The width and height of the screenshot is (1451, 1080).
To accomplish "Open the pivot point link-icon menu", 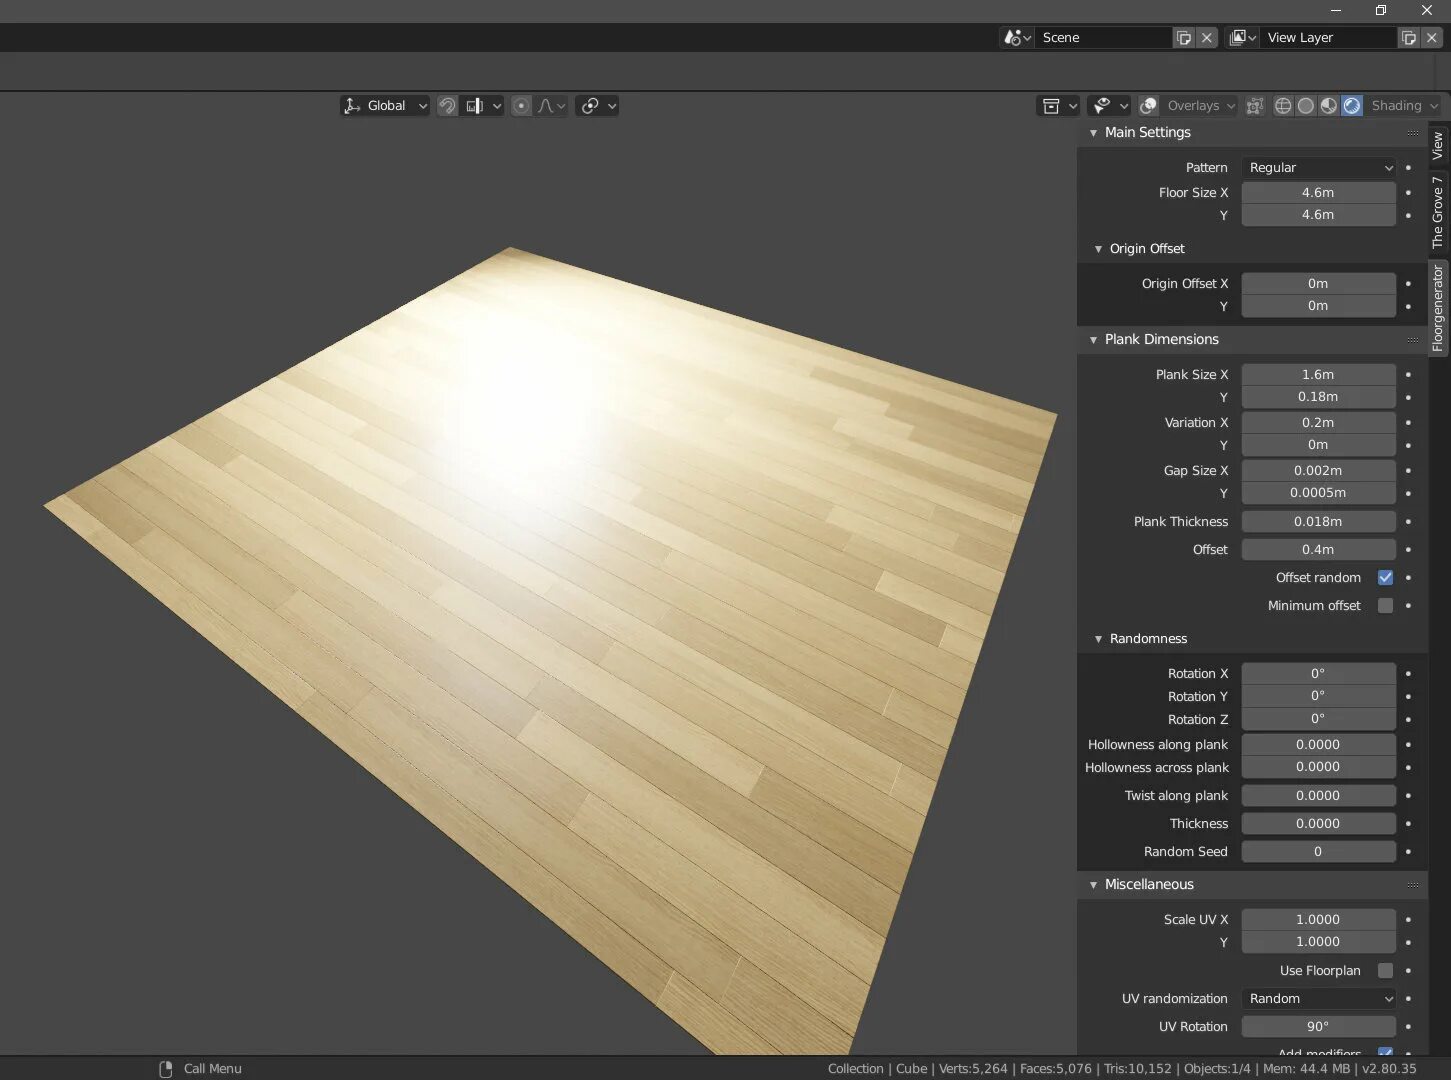I will 597,105.
